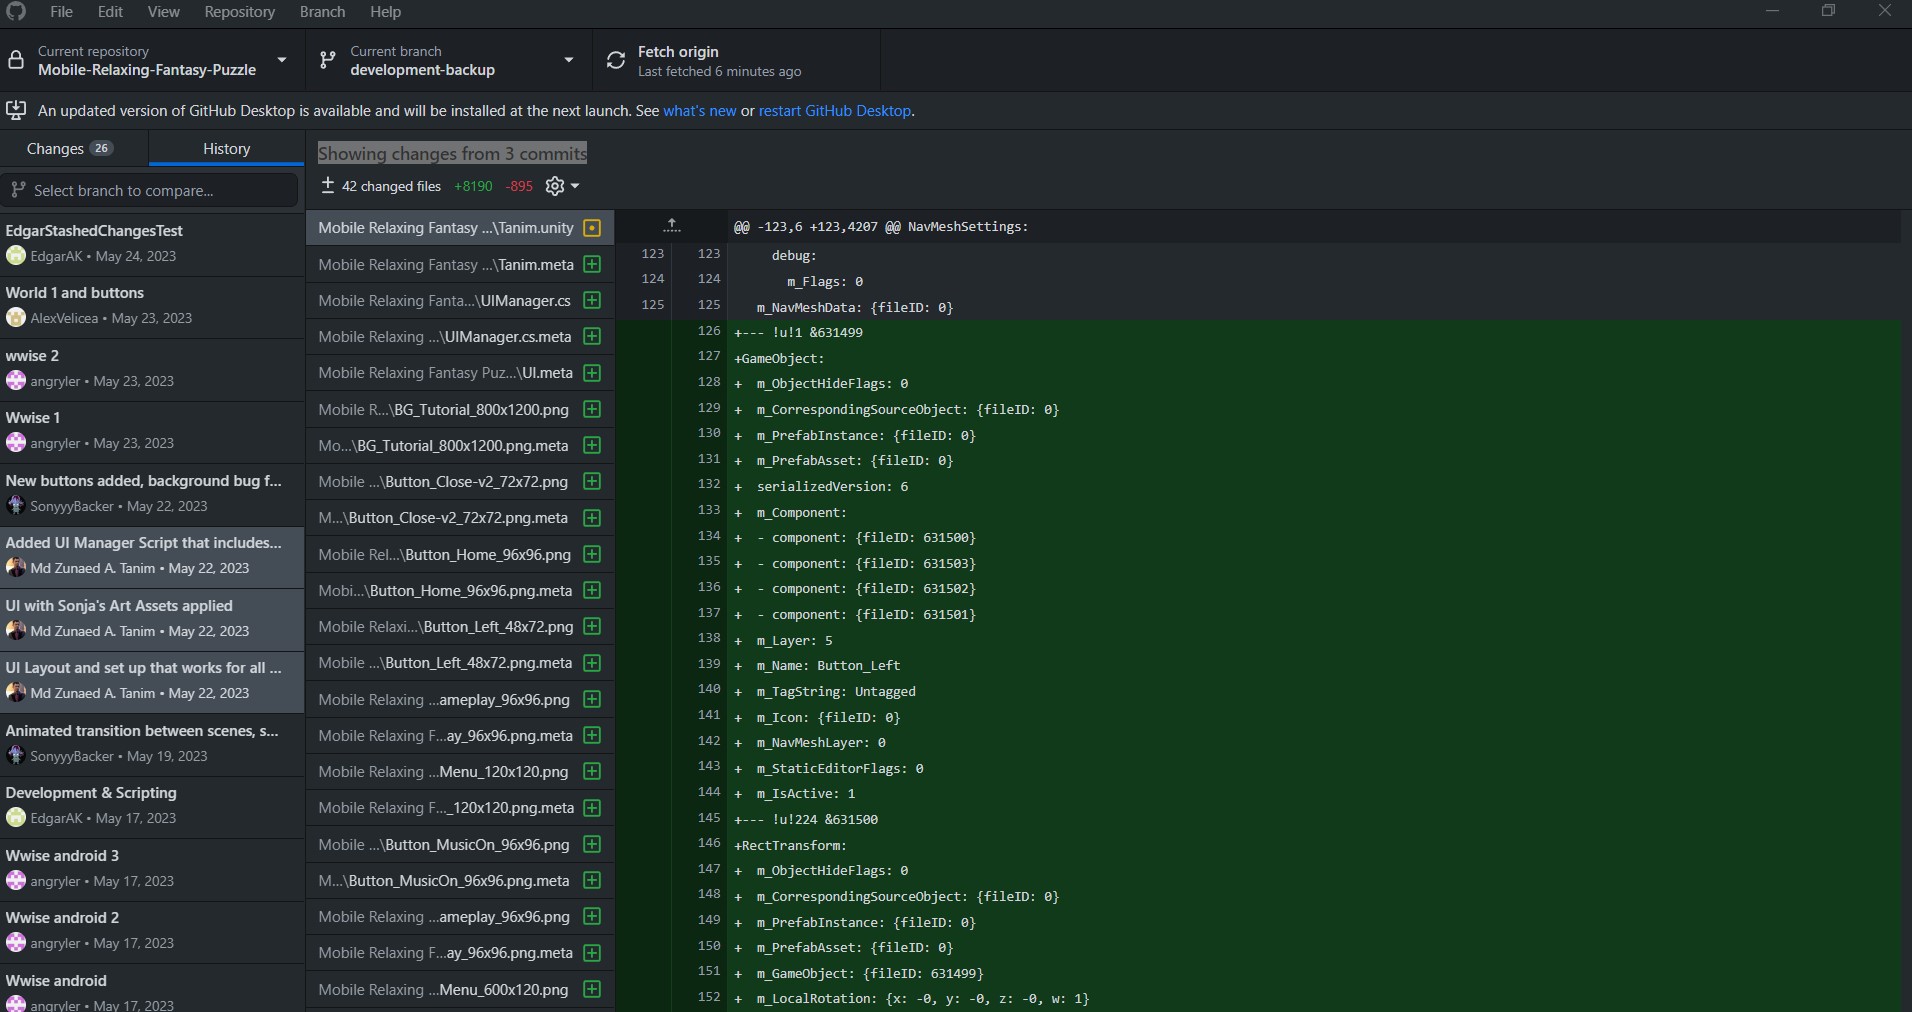Select the UI Layout and set up commit

(x=152, y=681)
